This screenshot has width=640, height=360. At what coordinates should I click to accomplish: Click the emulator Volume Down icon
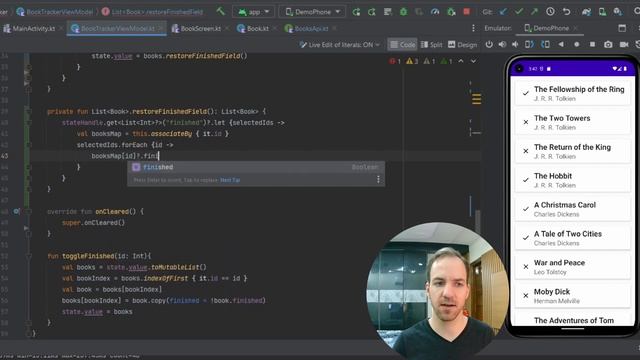(x=515, y=44)
